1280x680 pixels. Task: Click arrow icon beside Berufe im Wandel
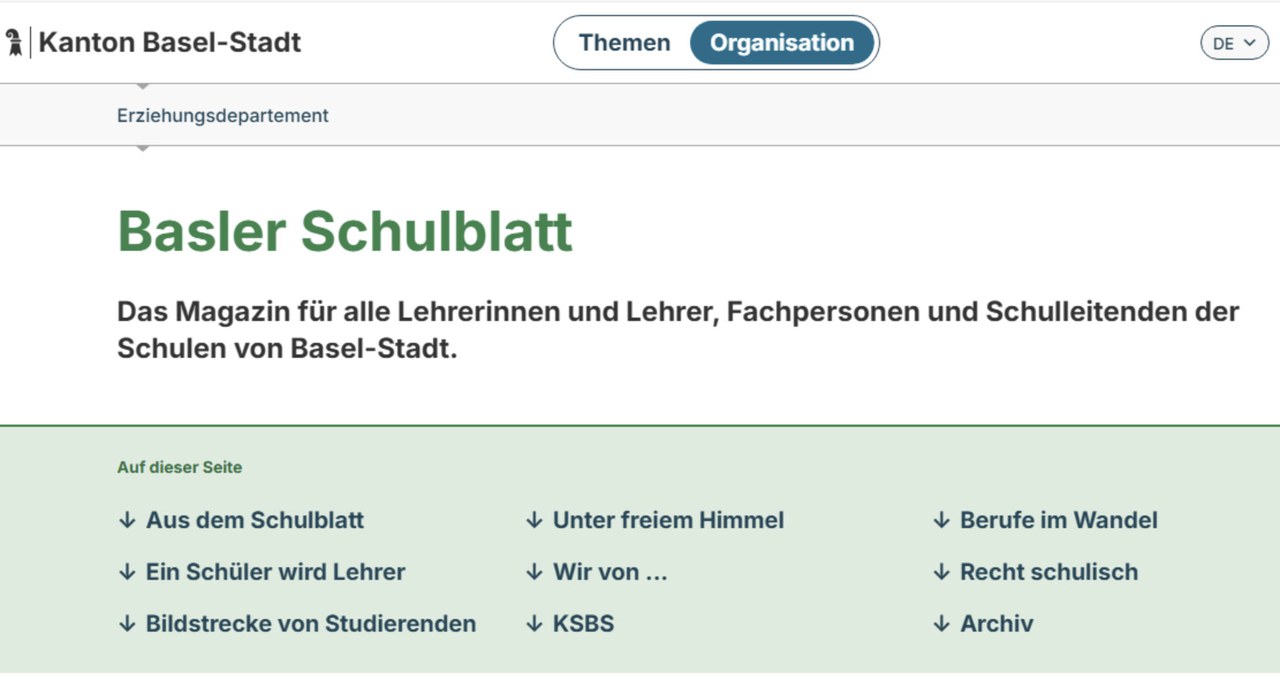[x=941, y=520]
